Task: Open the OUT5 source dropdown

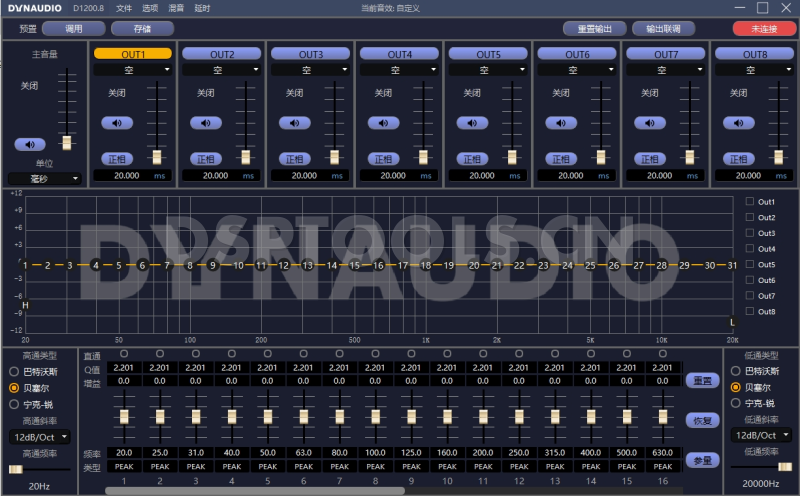Action: 488,70
